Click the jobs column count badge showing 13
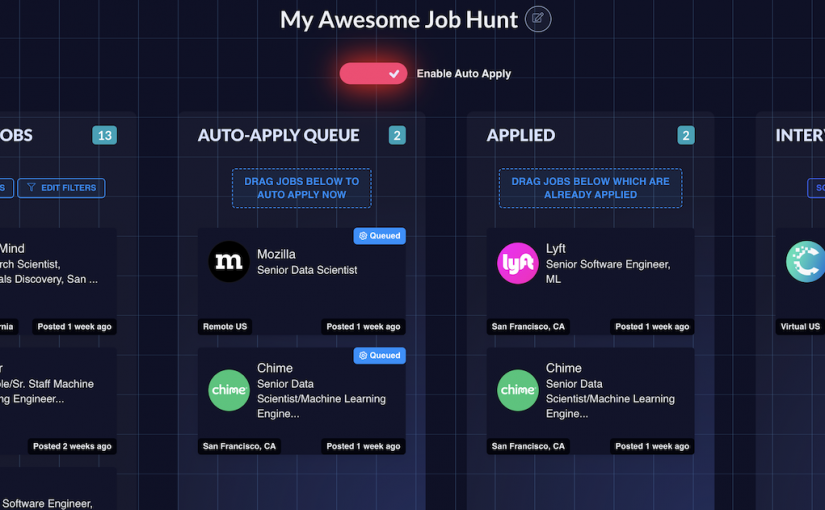 [104, 135]
